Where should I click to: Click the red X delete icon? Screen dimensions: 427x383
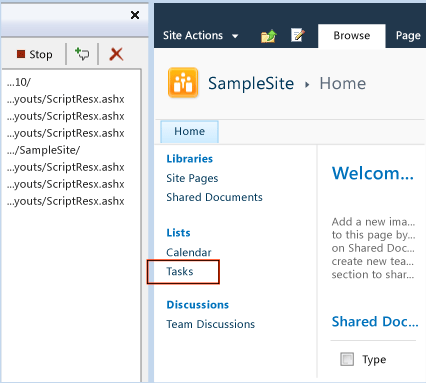[x=116, y=54]
